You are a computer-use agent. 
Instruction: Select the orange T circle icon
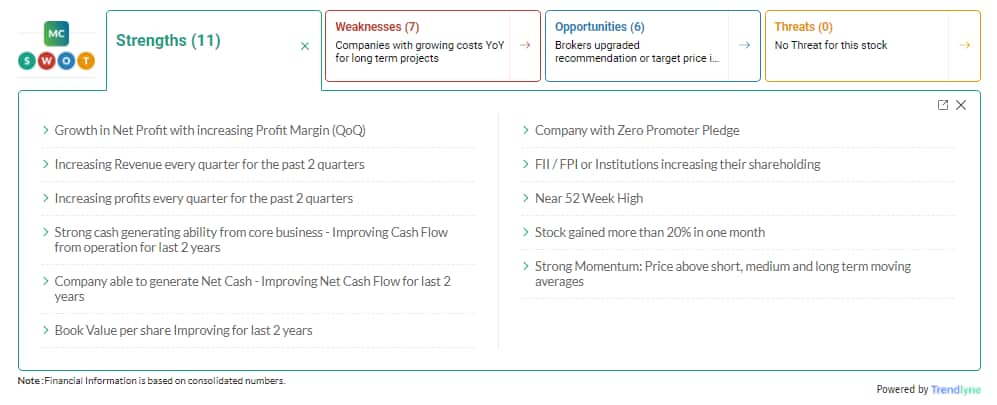(86, 61)
